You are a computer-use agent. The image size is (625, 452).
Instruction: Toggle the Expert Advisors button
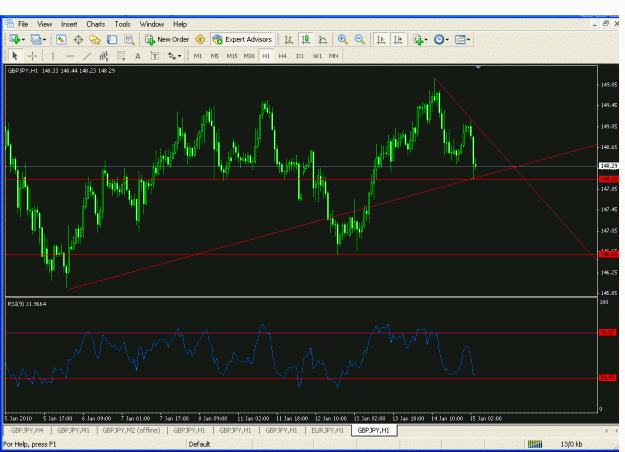(x=242, y=39)
